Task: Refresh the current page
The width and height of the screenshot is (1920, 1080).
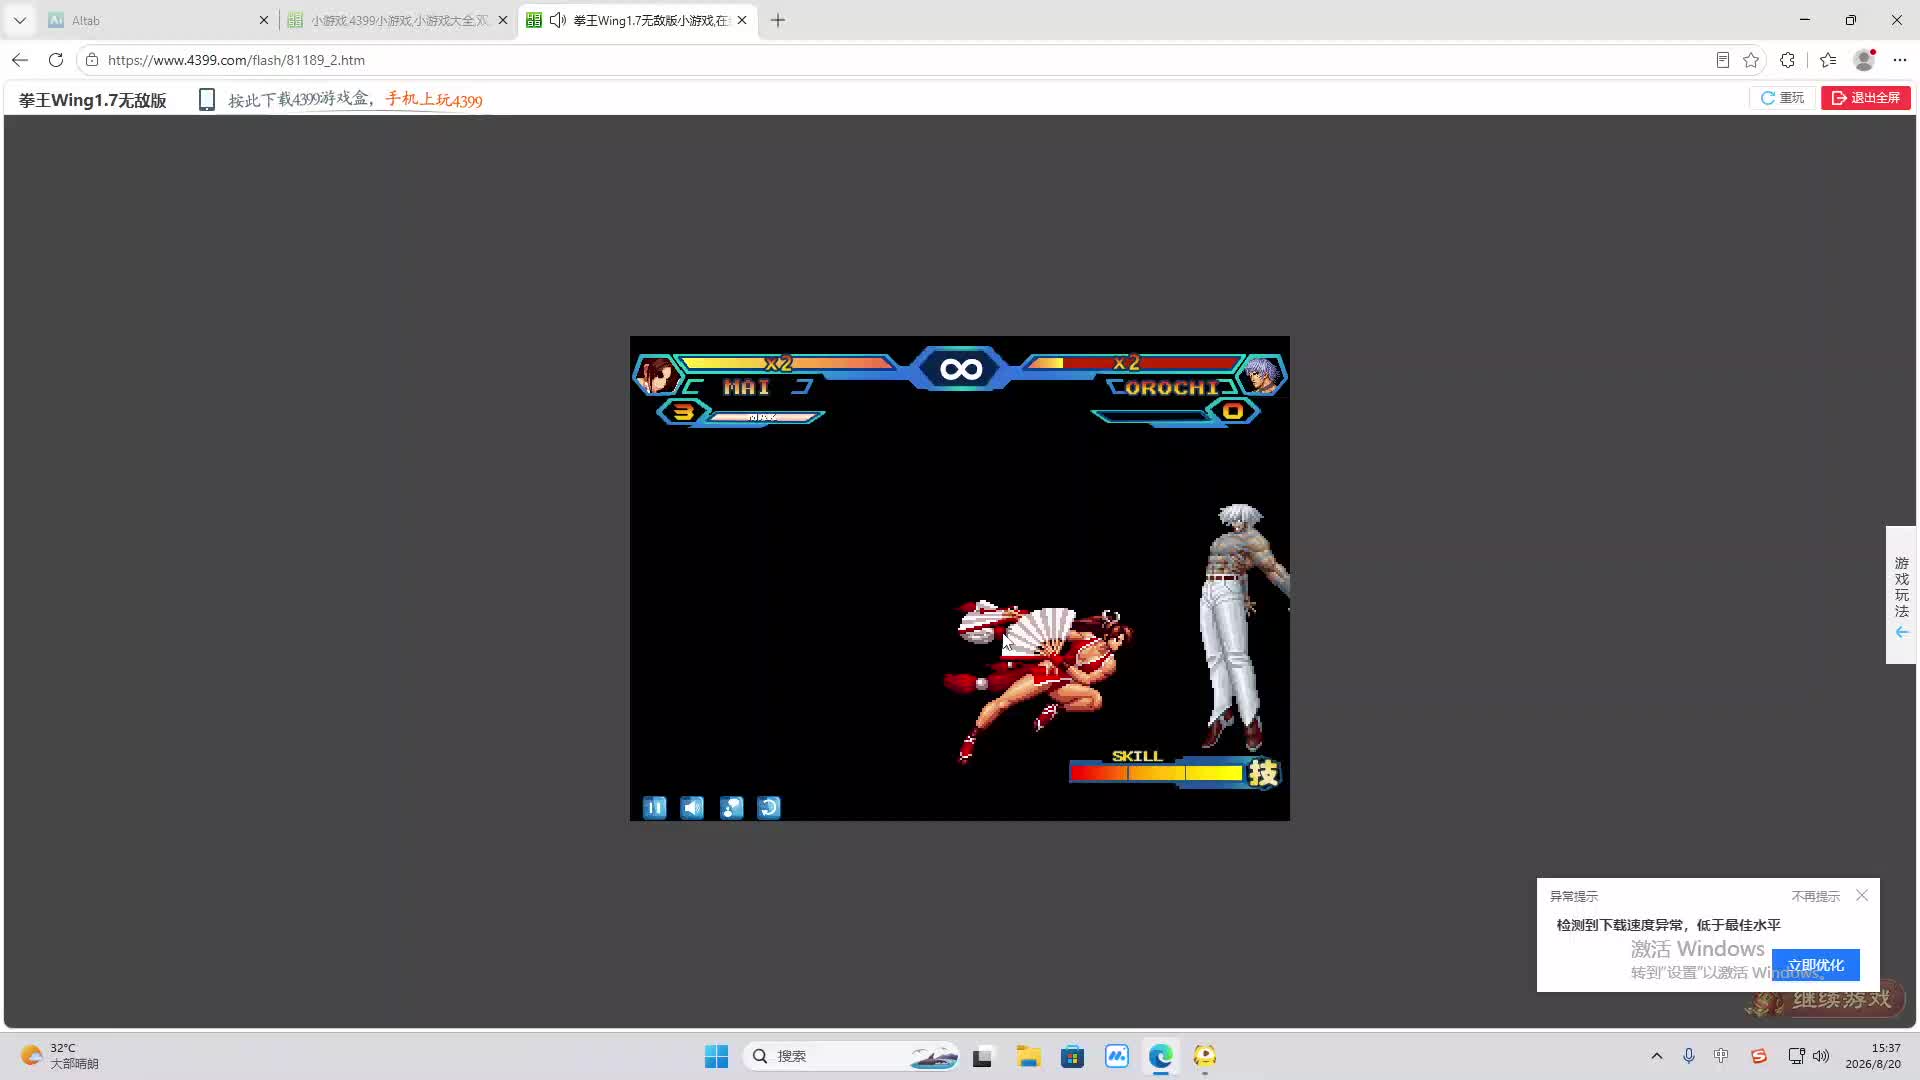Action: point(56,60)
